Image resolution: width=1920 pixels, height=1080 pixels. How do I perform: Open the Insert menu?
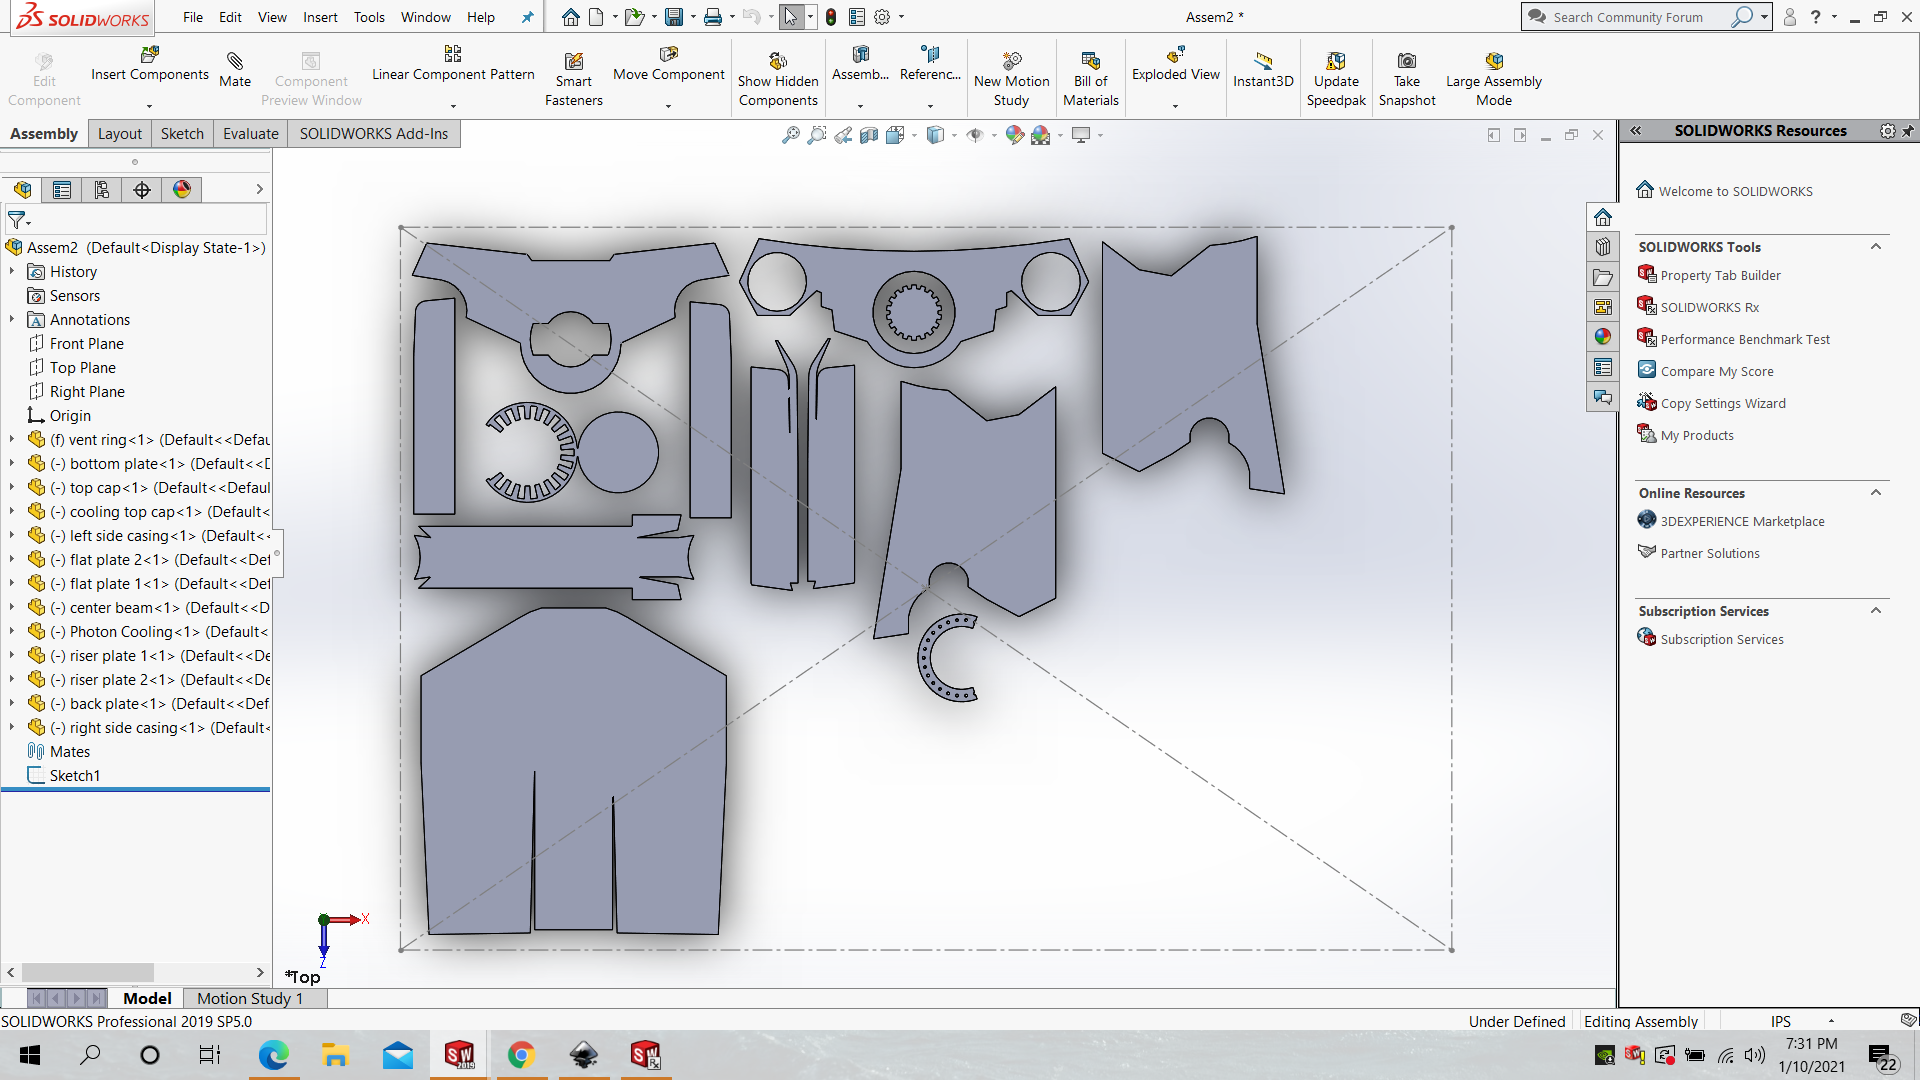[x=320, y=17]
